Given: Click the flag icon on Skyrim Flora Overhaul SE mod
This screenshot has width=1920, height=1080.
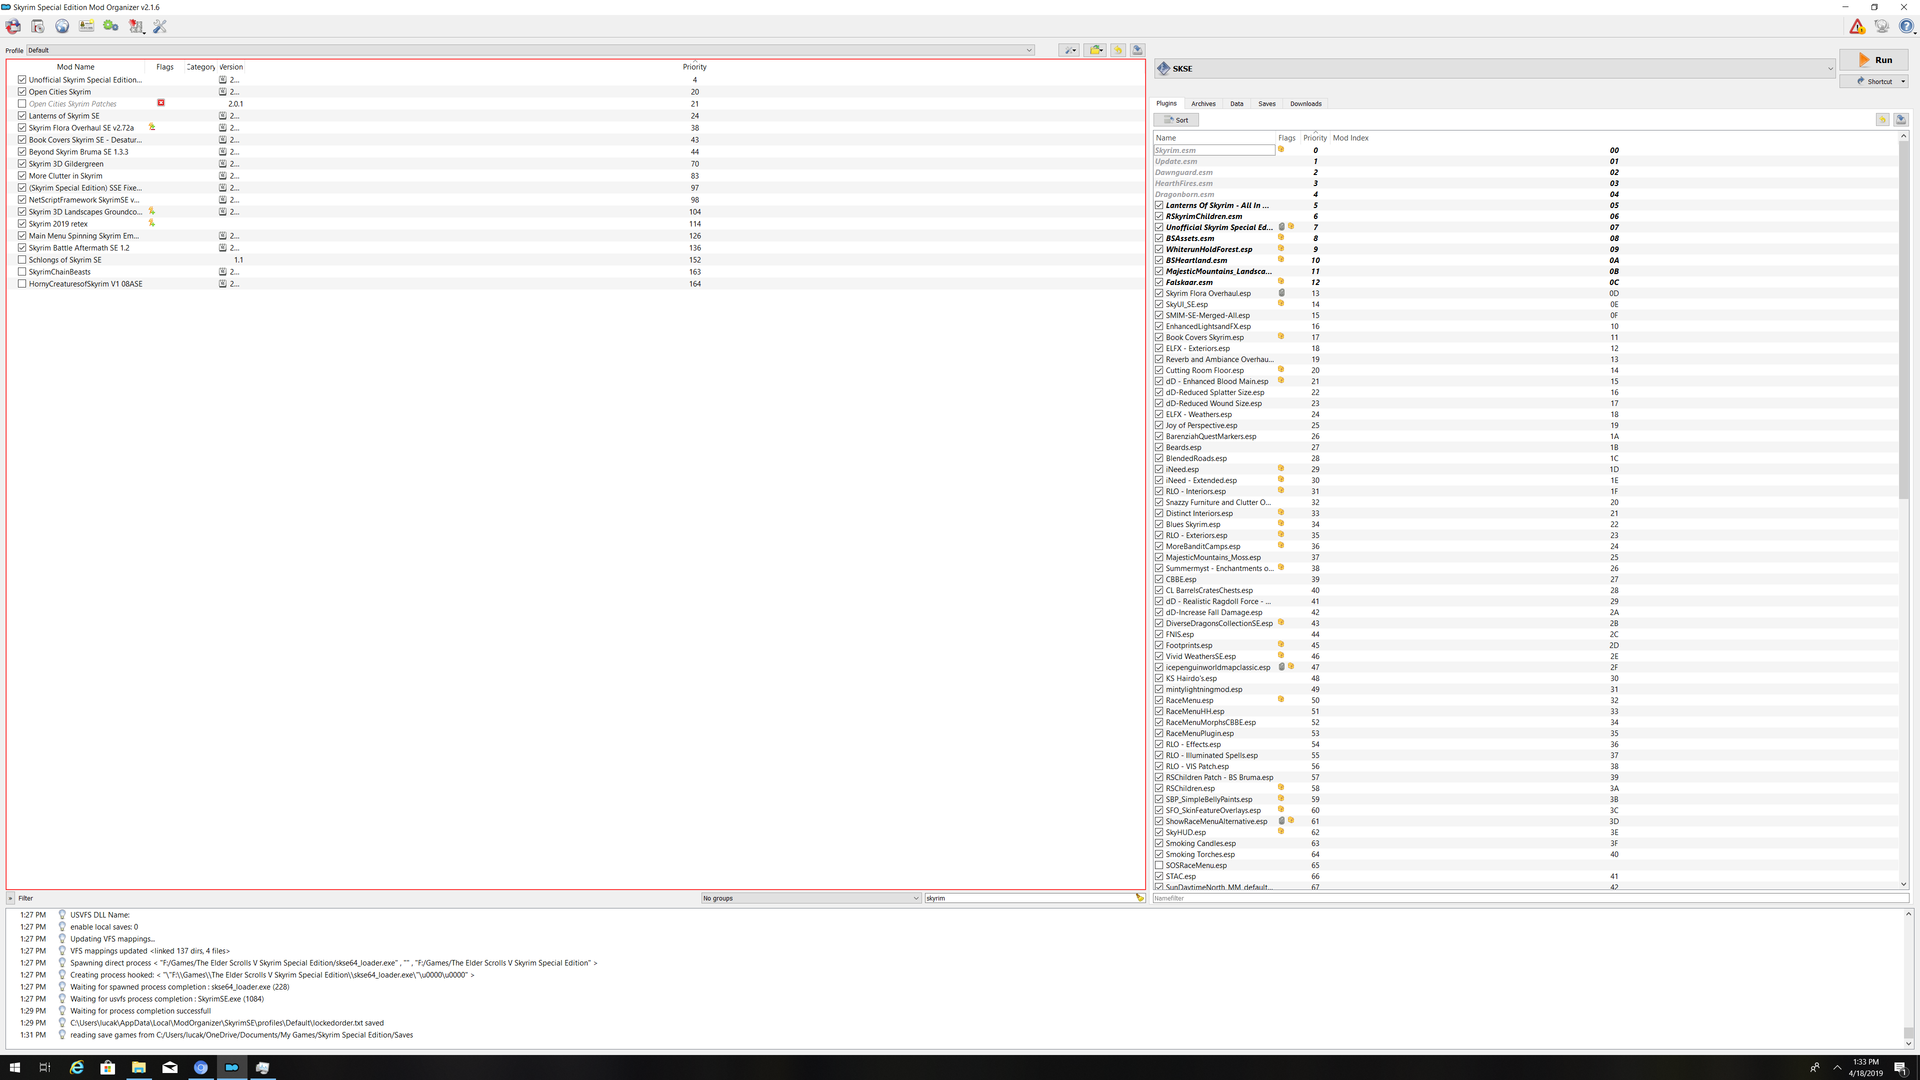Looking at the screenshot, I should [152, 127].
